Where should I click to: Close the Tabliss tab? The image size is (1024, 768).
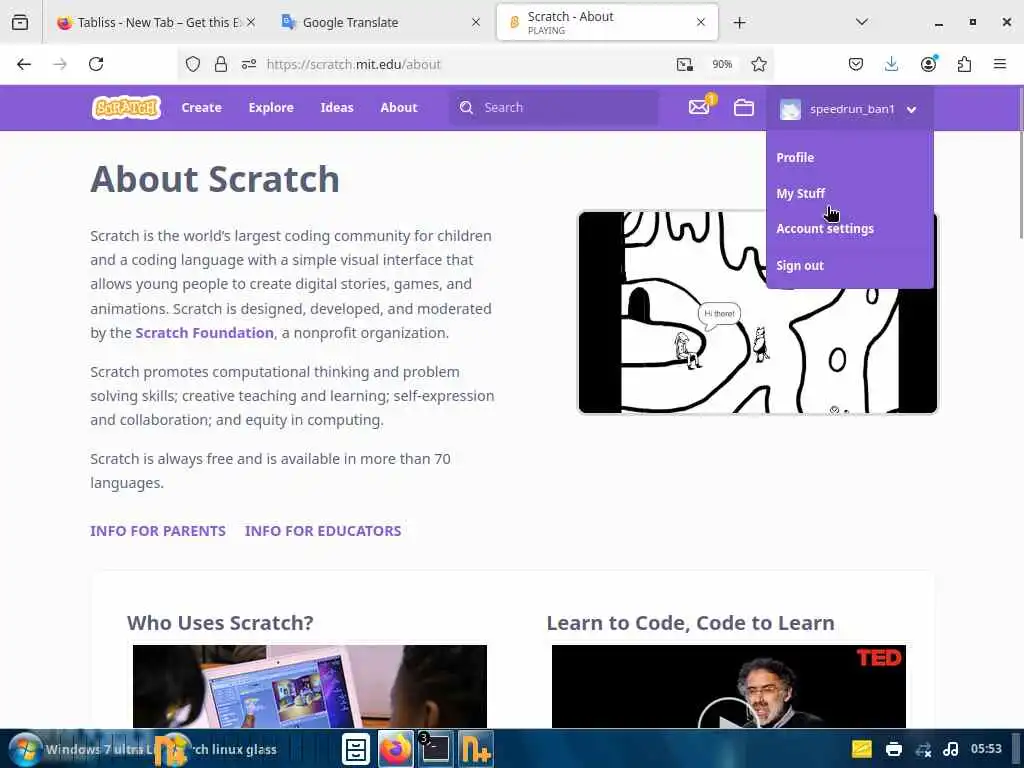251,22
